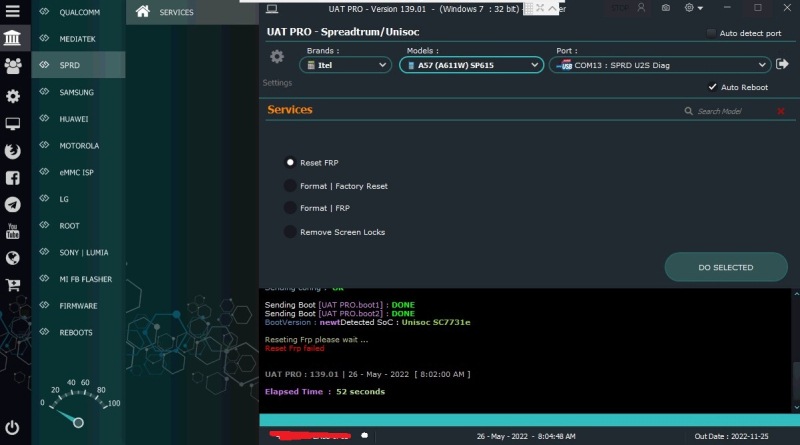Click the power icon in the sidebar
The image size is (800, 445).
tap(12, 427)
